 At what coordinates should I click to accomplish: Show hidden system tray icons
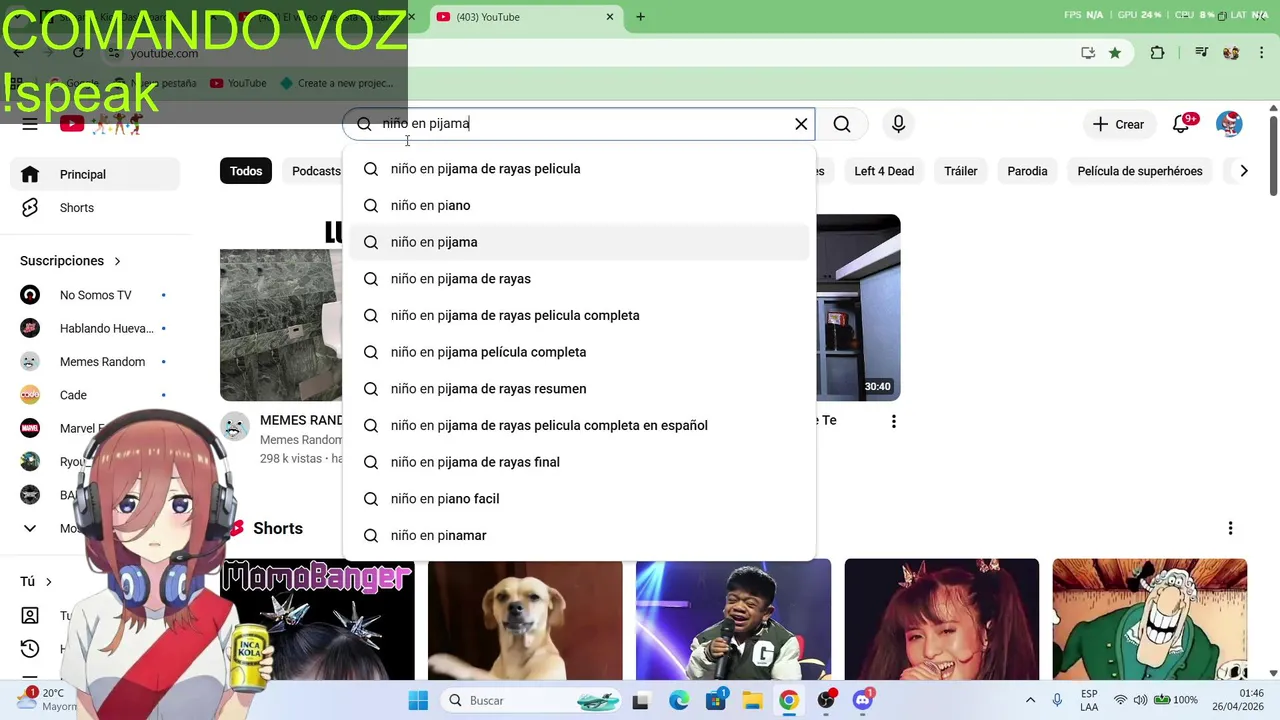(x=1030, y=701)
